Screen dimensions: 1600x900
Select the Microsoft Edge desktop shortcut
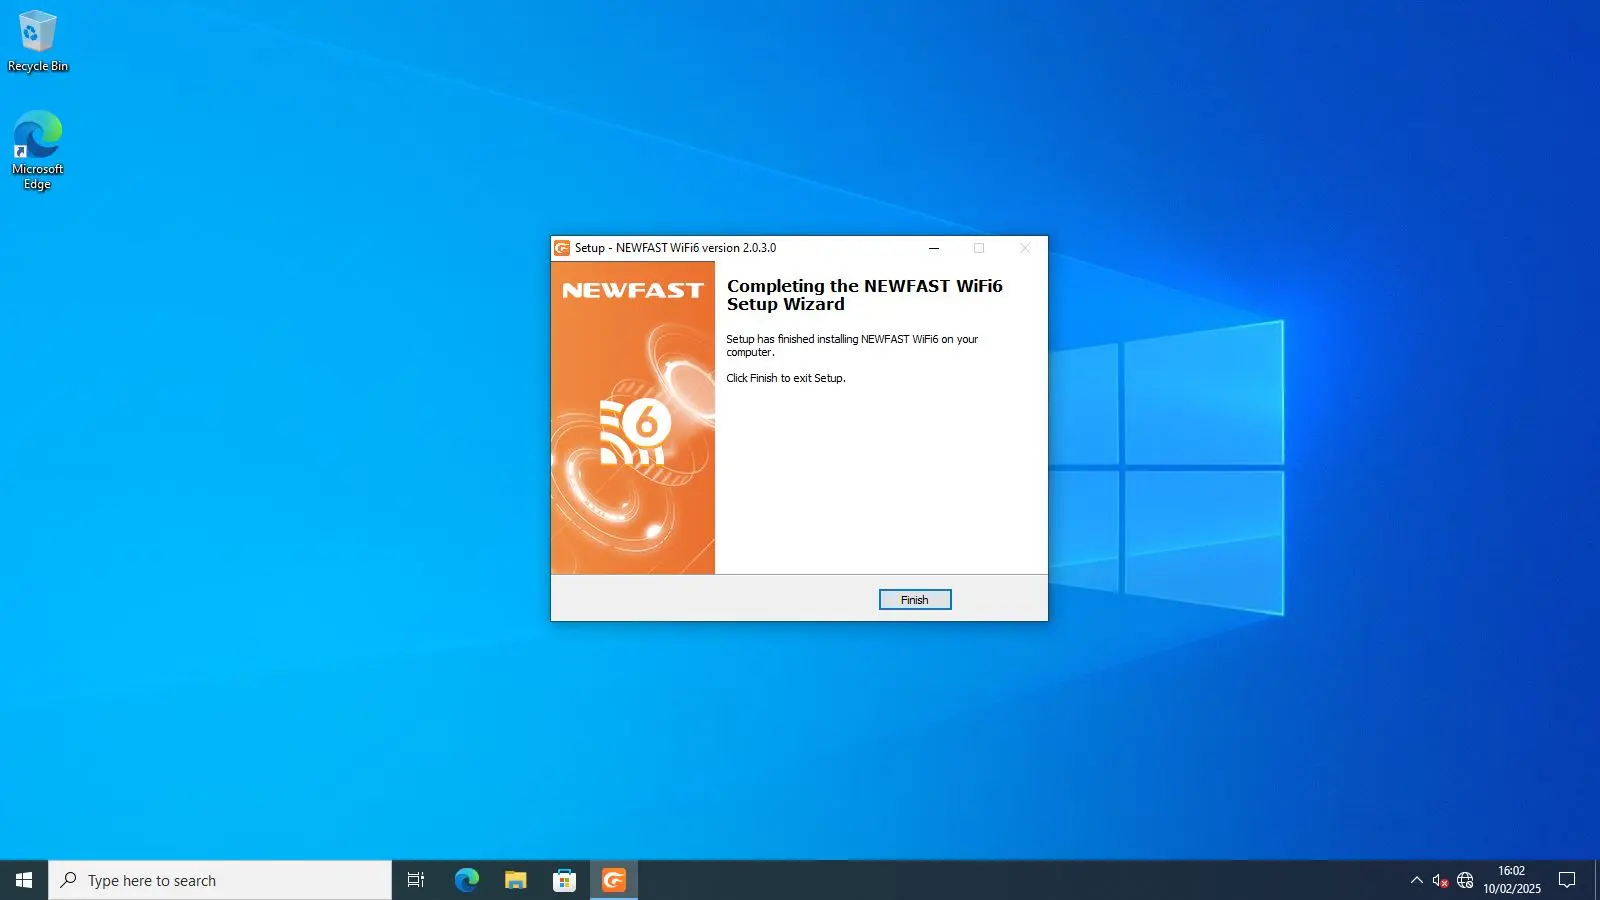(38, 150)
